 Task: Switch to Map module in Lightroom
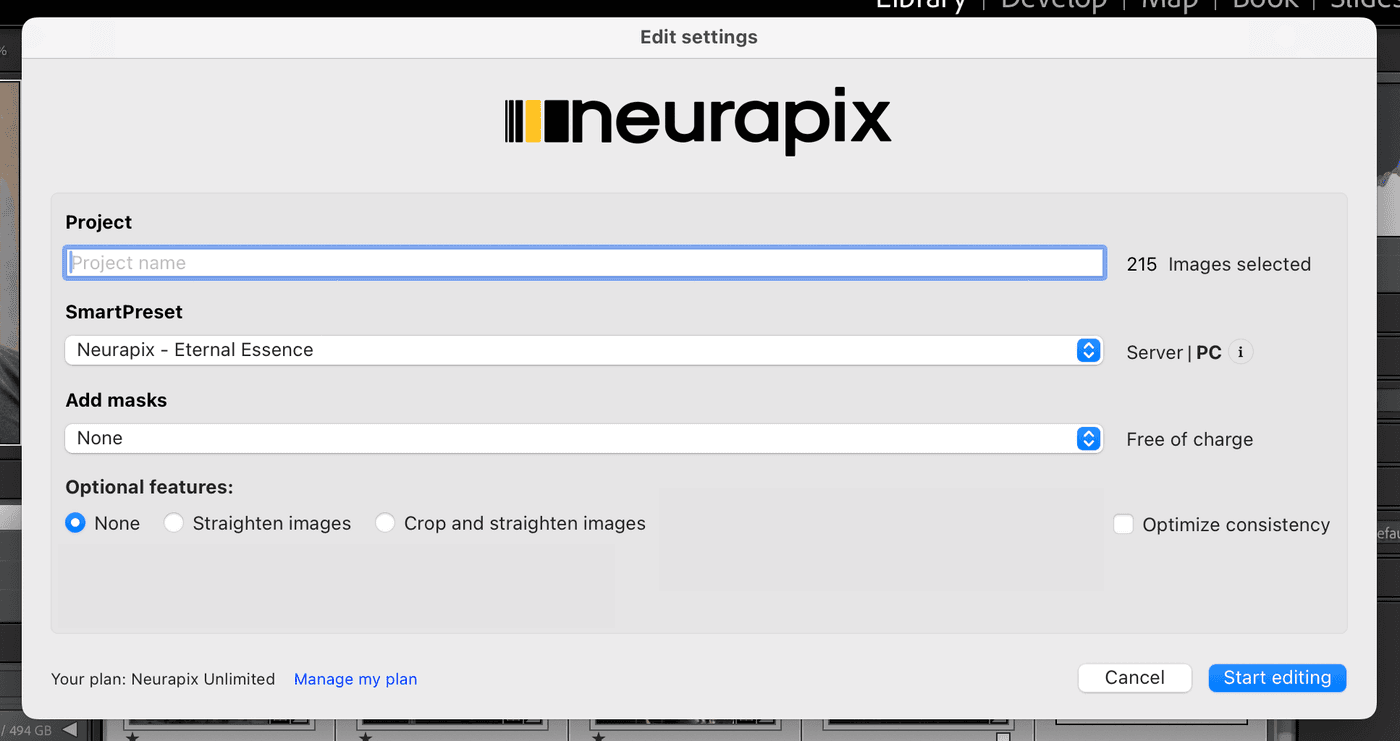pos(1169,5)
